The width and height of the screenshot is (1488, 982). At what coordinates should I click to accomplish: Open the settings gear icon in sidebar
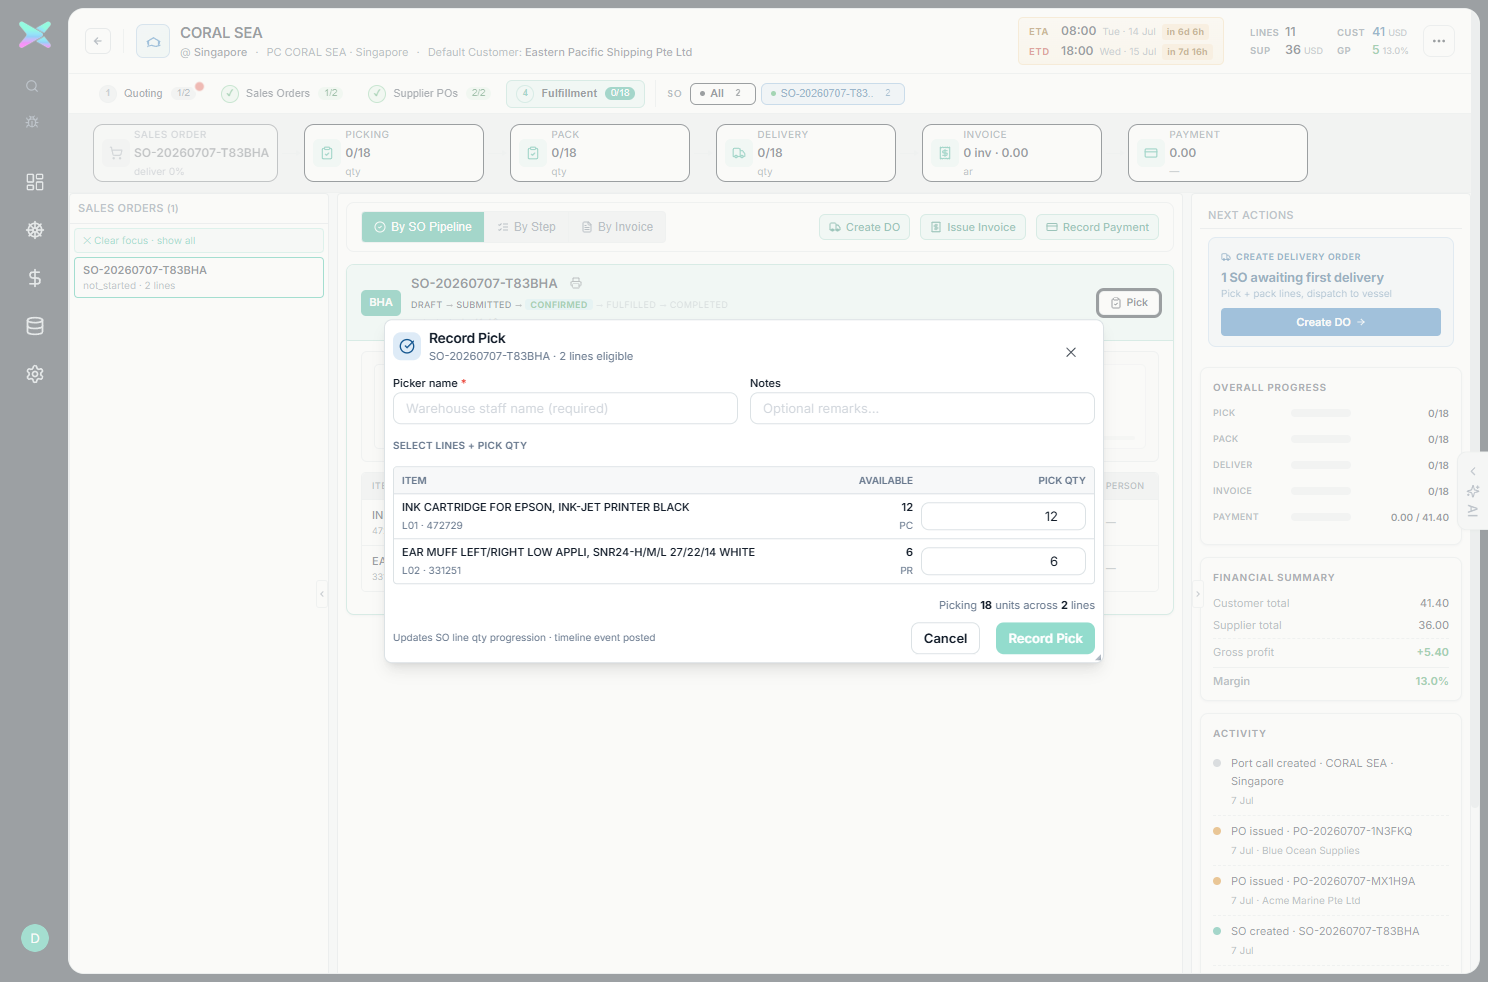point(35,374)
